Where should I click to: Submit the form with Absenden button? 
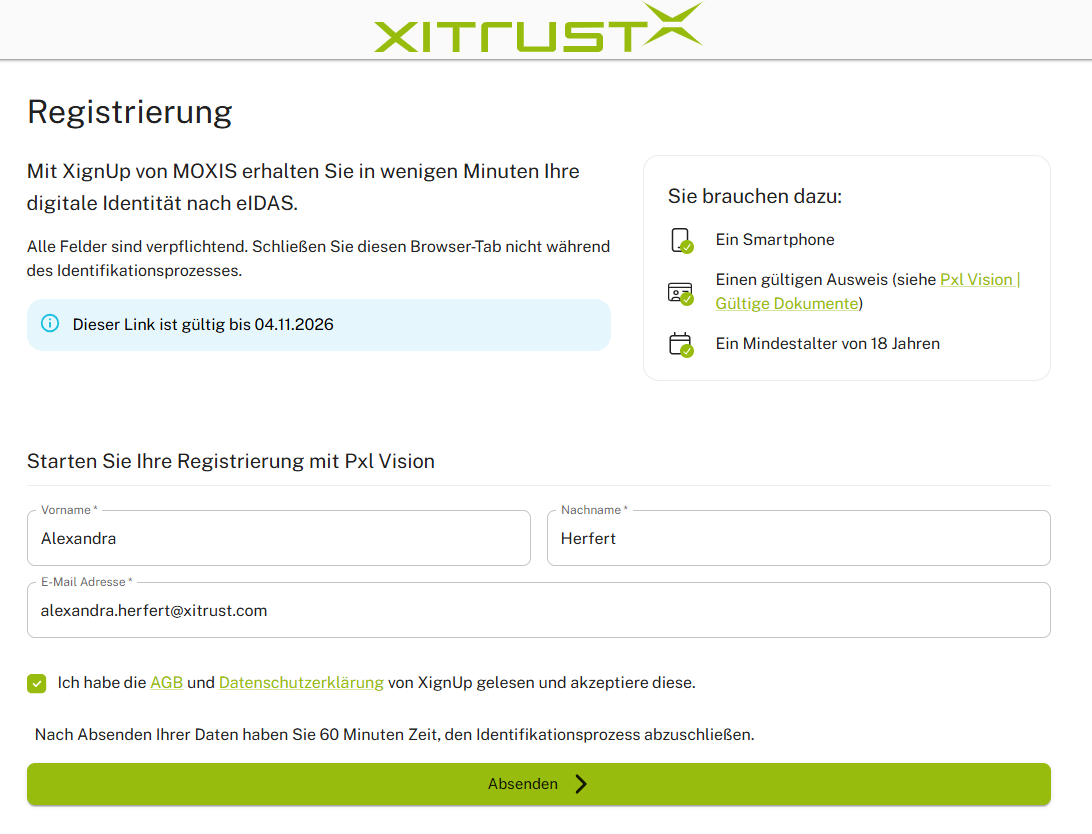tap(538, 784)
